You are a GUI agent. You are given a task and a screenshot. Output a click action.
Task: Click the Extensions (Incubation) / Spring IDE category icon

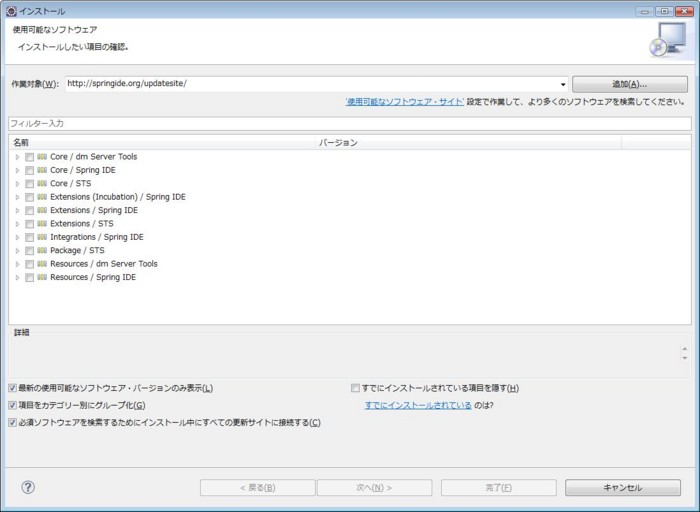pos(42,197)
